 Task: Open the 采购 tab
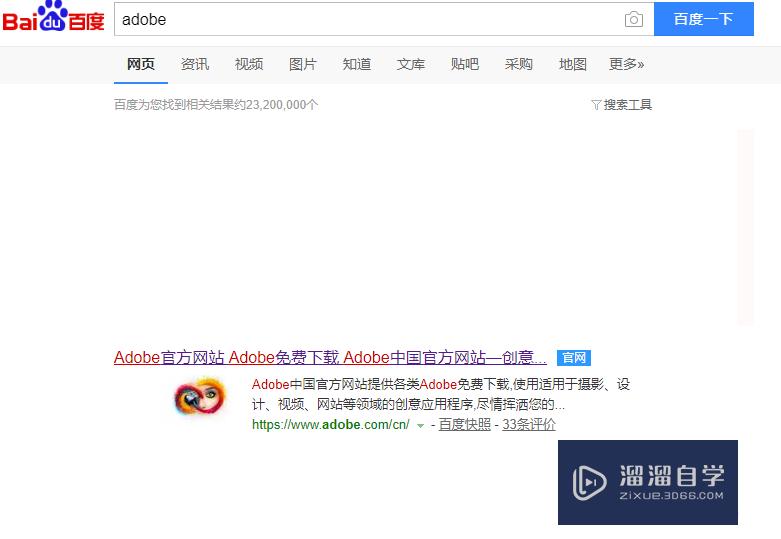point(519,64)
